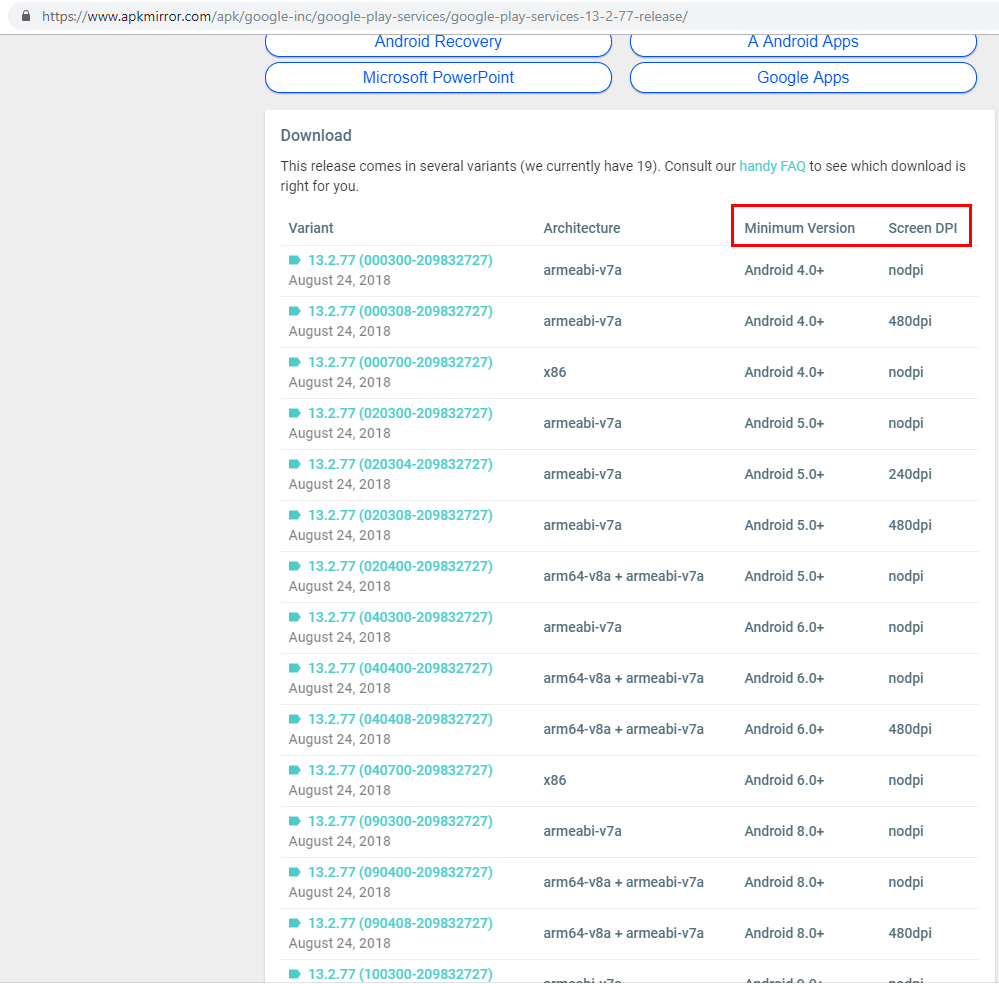Click tag icon beside variant 000300-209832727
Screen dimensions: 999x984
pyautogui.click(x=295, y=260)
